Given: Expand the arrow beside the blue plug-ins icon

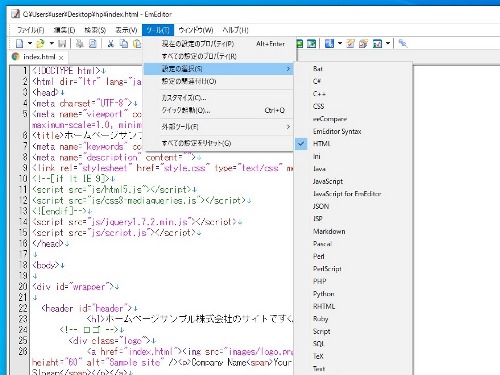Looking at the screenshot, I should click(x=340, y=43).
